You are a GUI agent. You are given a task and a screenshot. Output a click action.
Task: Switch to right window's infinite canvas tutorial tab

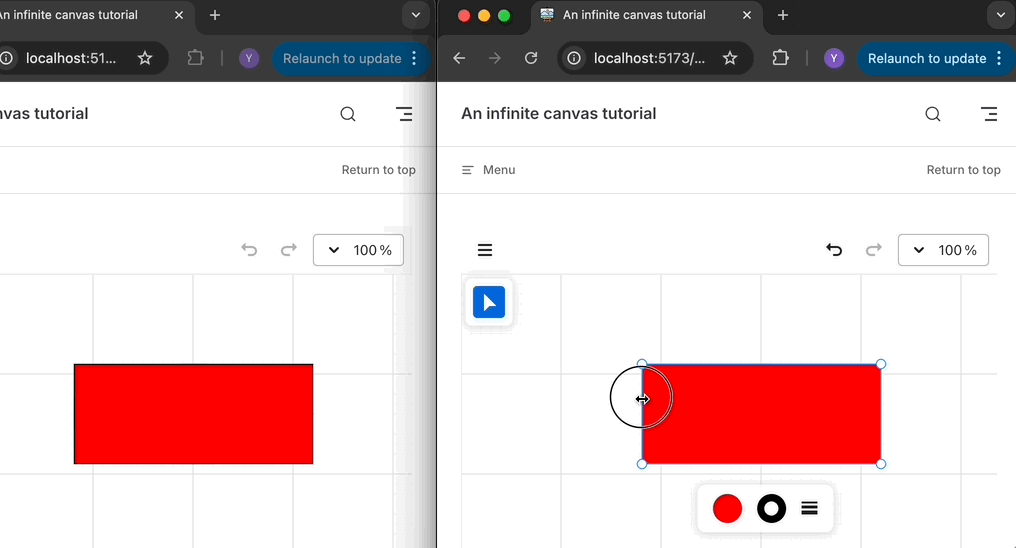pos(634,15)
